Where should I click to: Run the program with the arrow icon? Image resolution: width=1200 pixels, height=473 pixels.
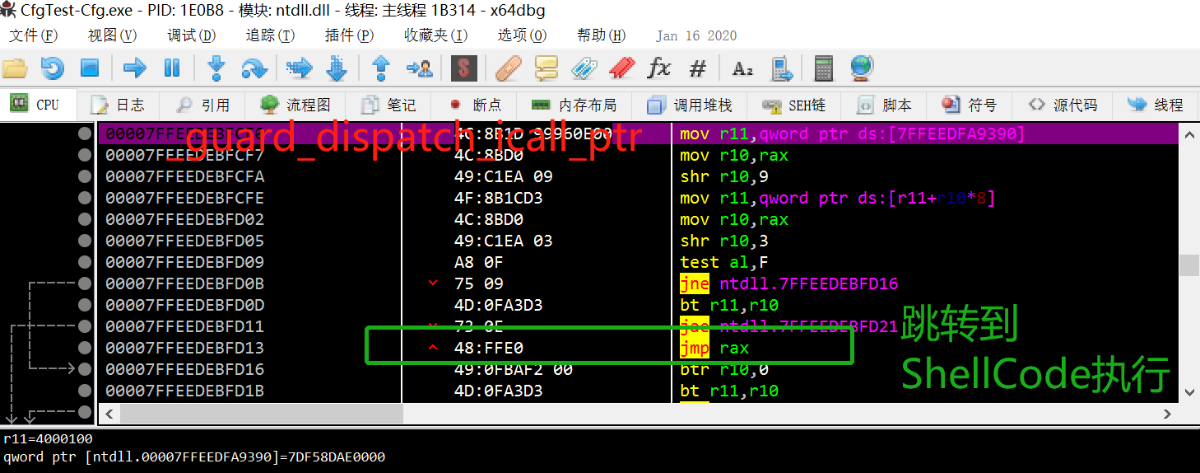134,68
